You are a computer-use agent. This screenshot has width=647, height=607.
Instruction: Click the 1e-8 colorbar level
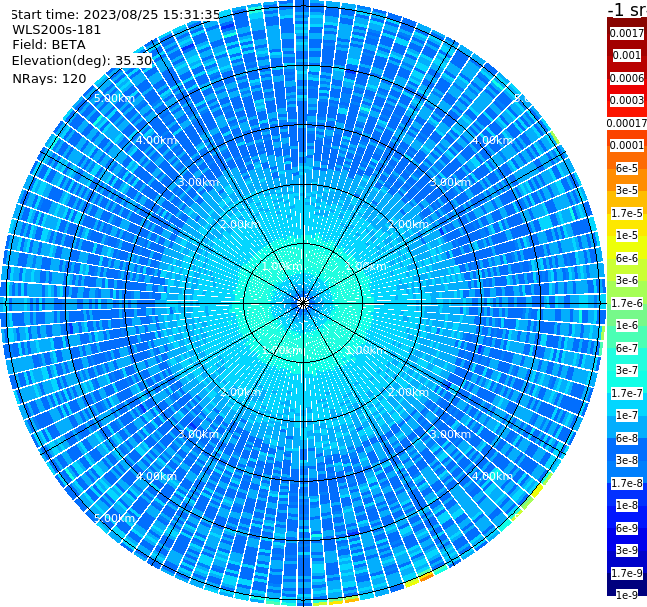tap(627, 505)
